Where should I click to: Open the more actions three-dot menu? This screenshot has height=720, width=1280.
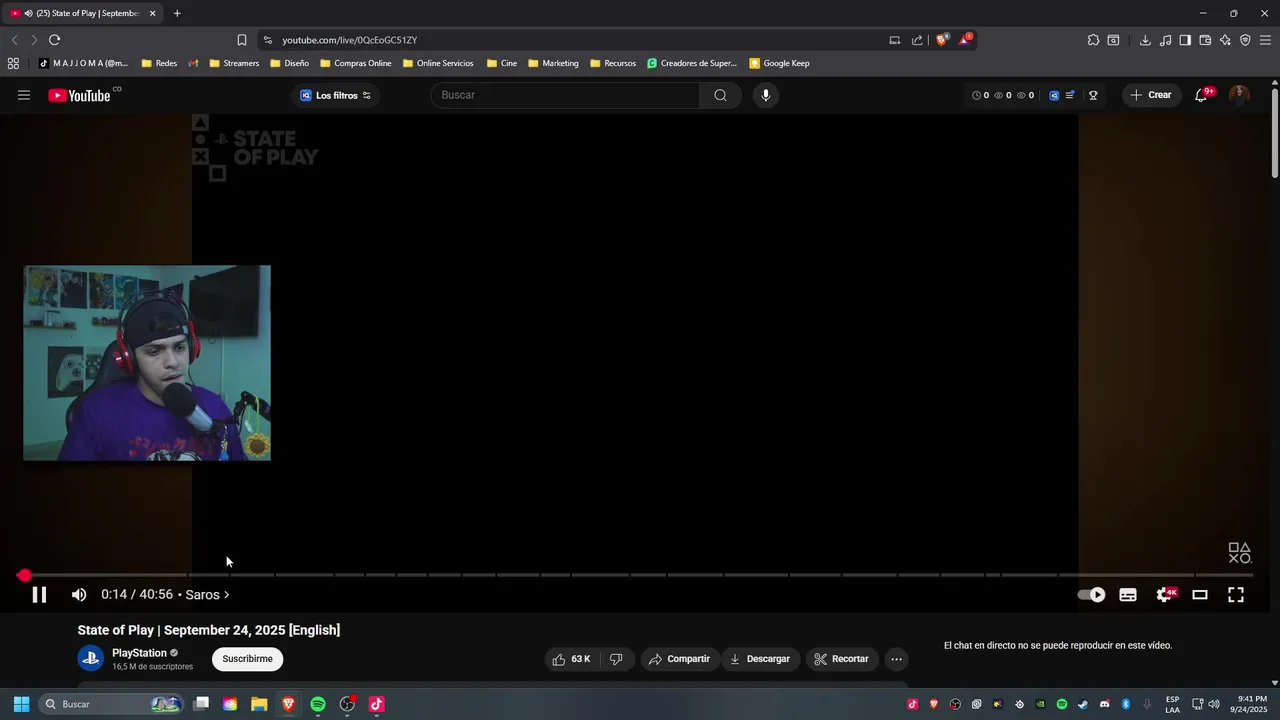(896, 659)
